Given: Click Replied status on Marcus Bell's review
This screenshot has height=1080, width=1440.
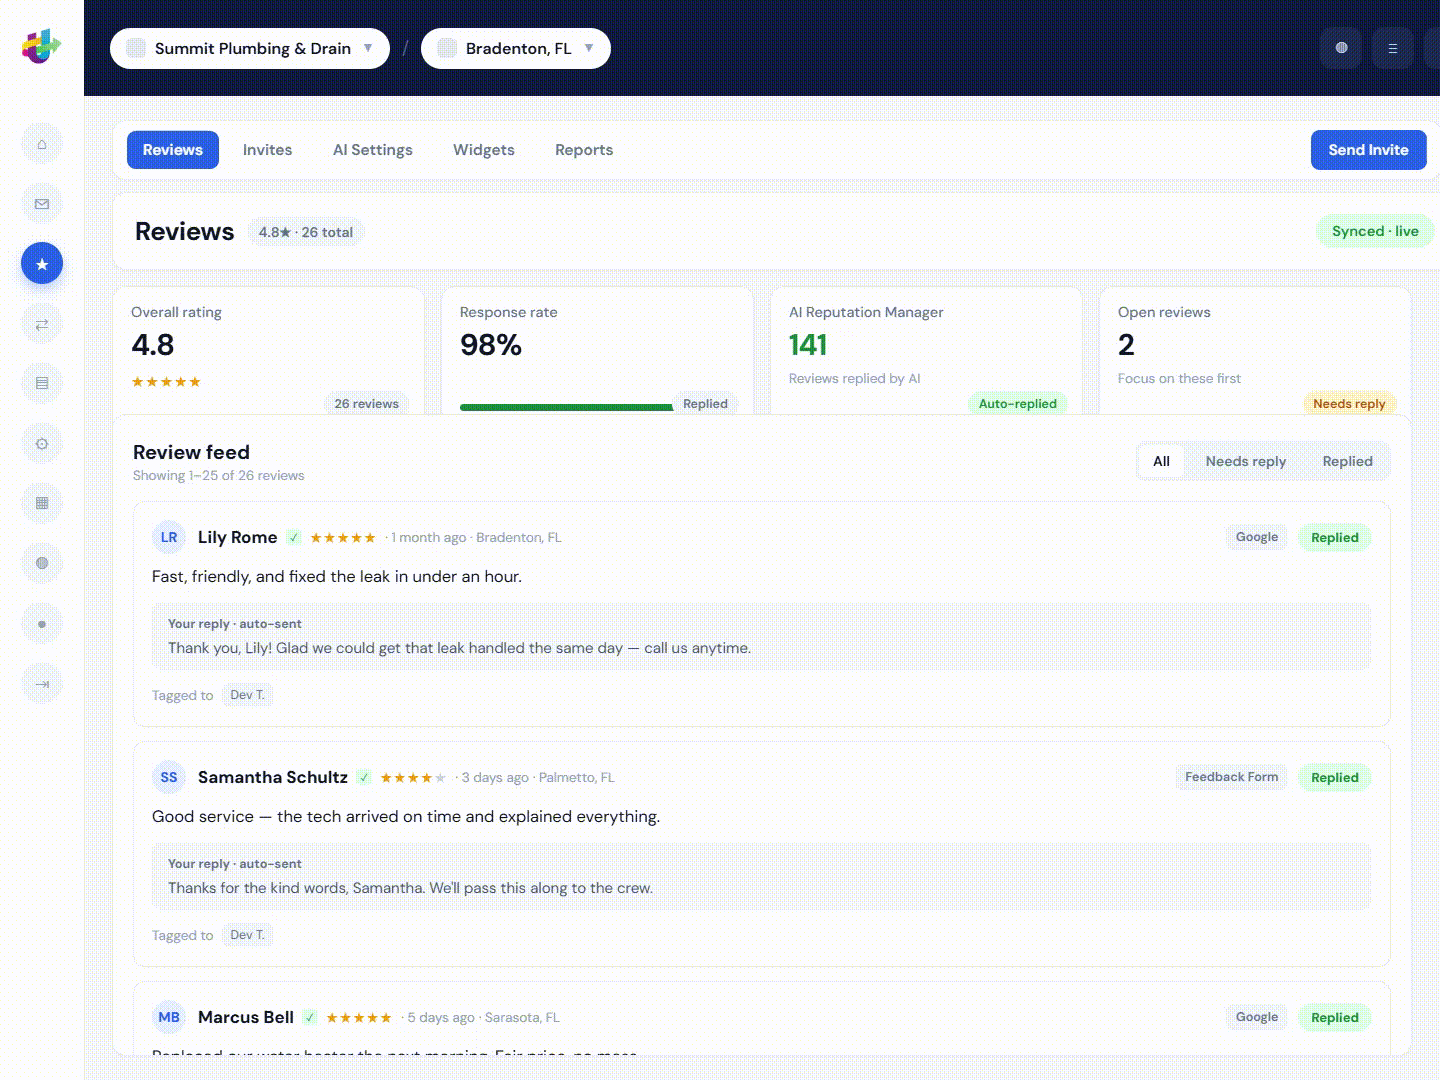Looking at the screenshot, I should [x=1335, y=1017].
